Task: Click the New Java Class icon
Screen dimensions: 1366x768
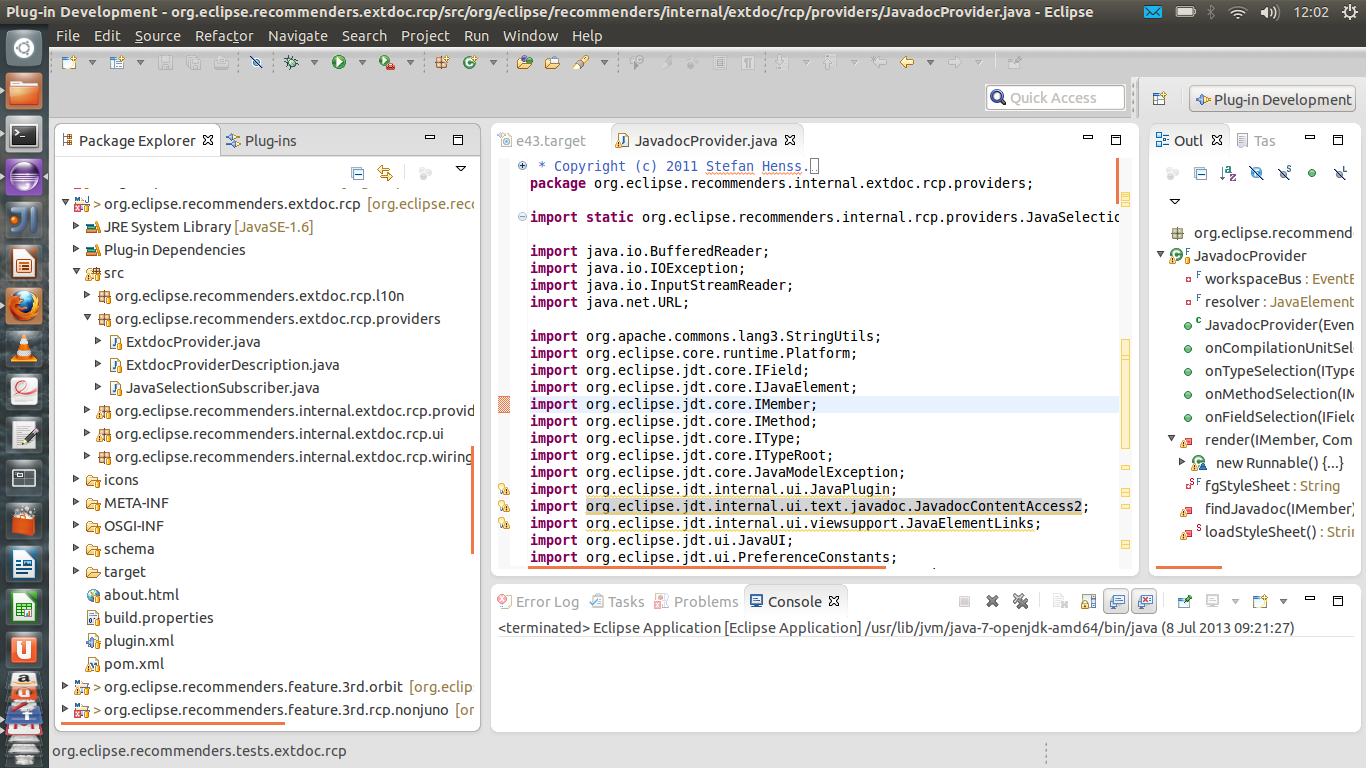Action: point(470,62)
